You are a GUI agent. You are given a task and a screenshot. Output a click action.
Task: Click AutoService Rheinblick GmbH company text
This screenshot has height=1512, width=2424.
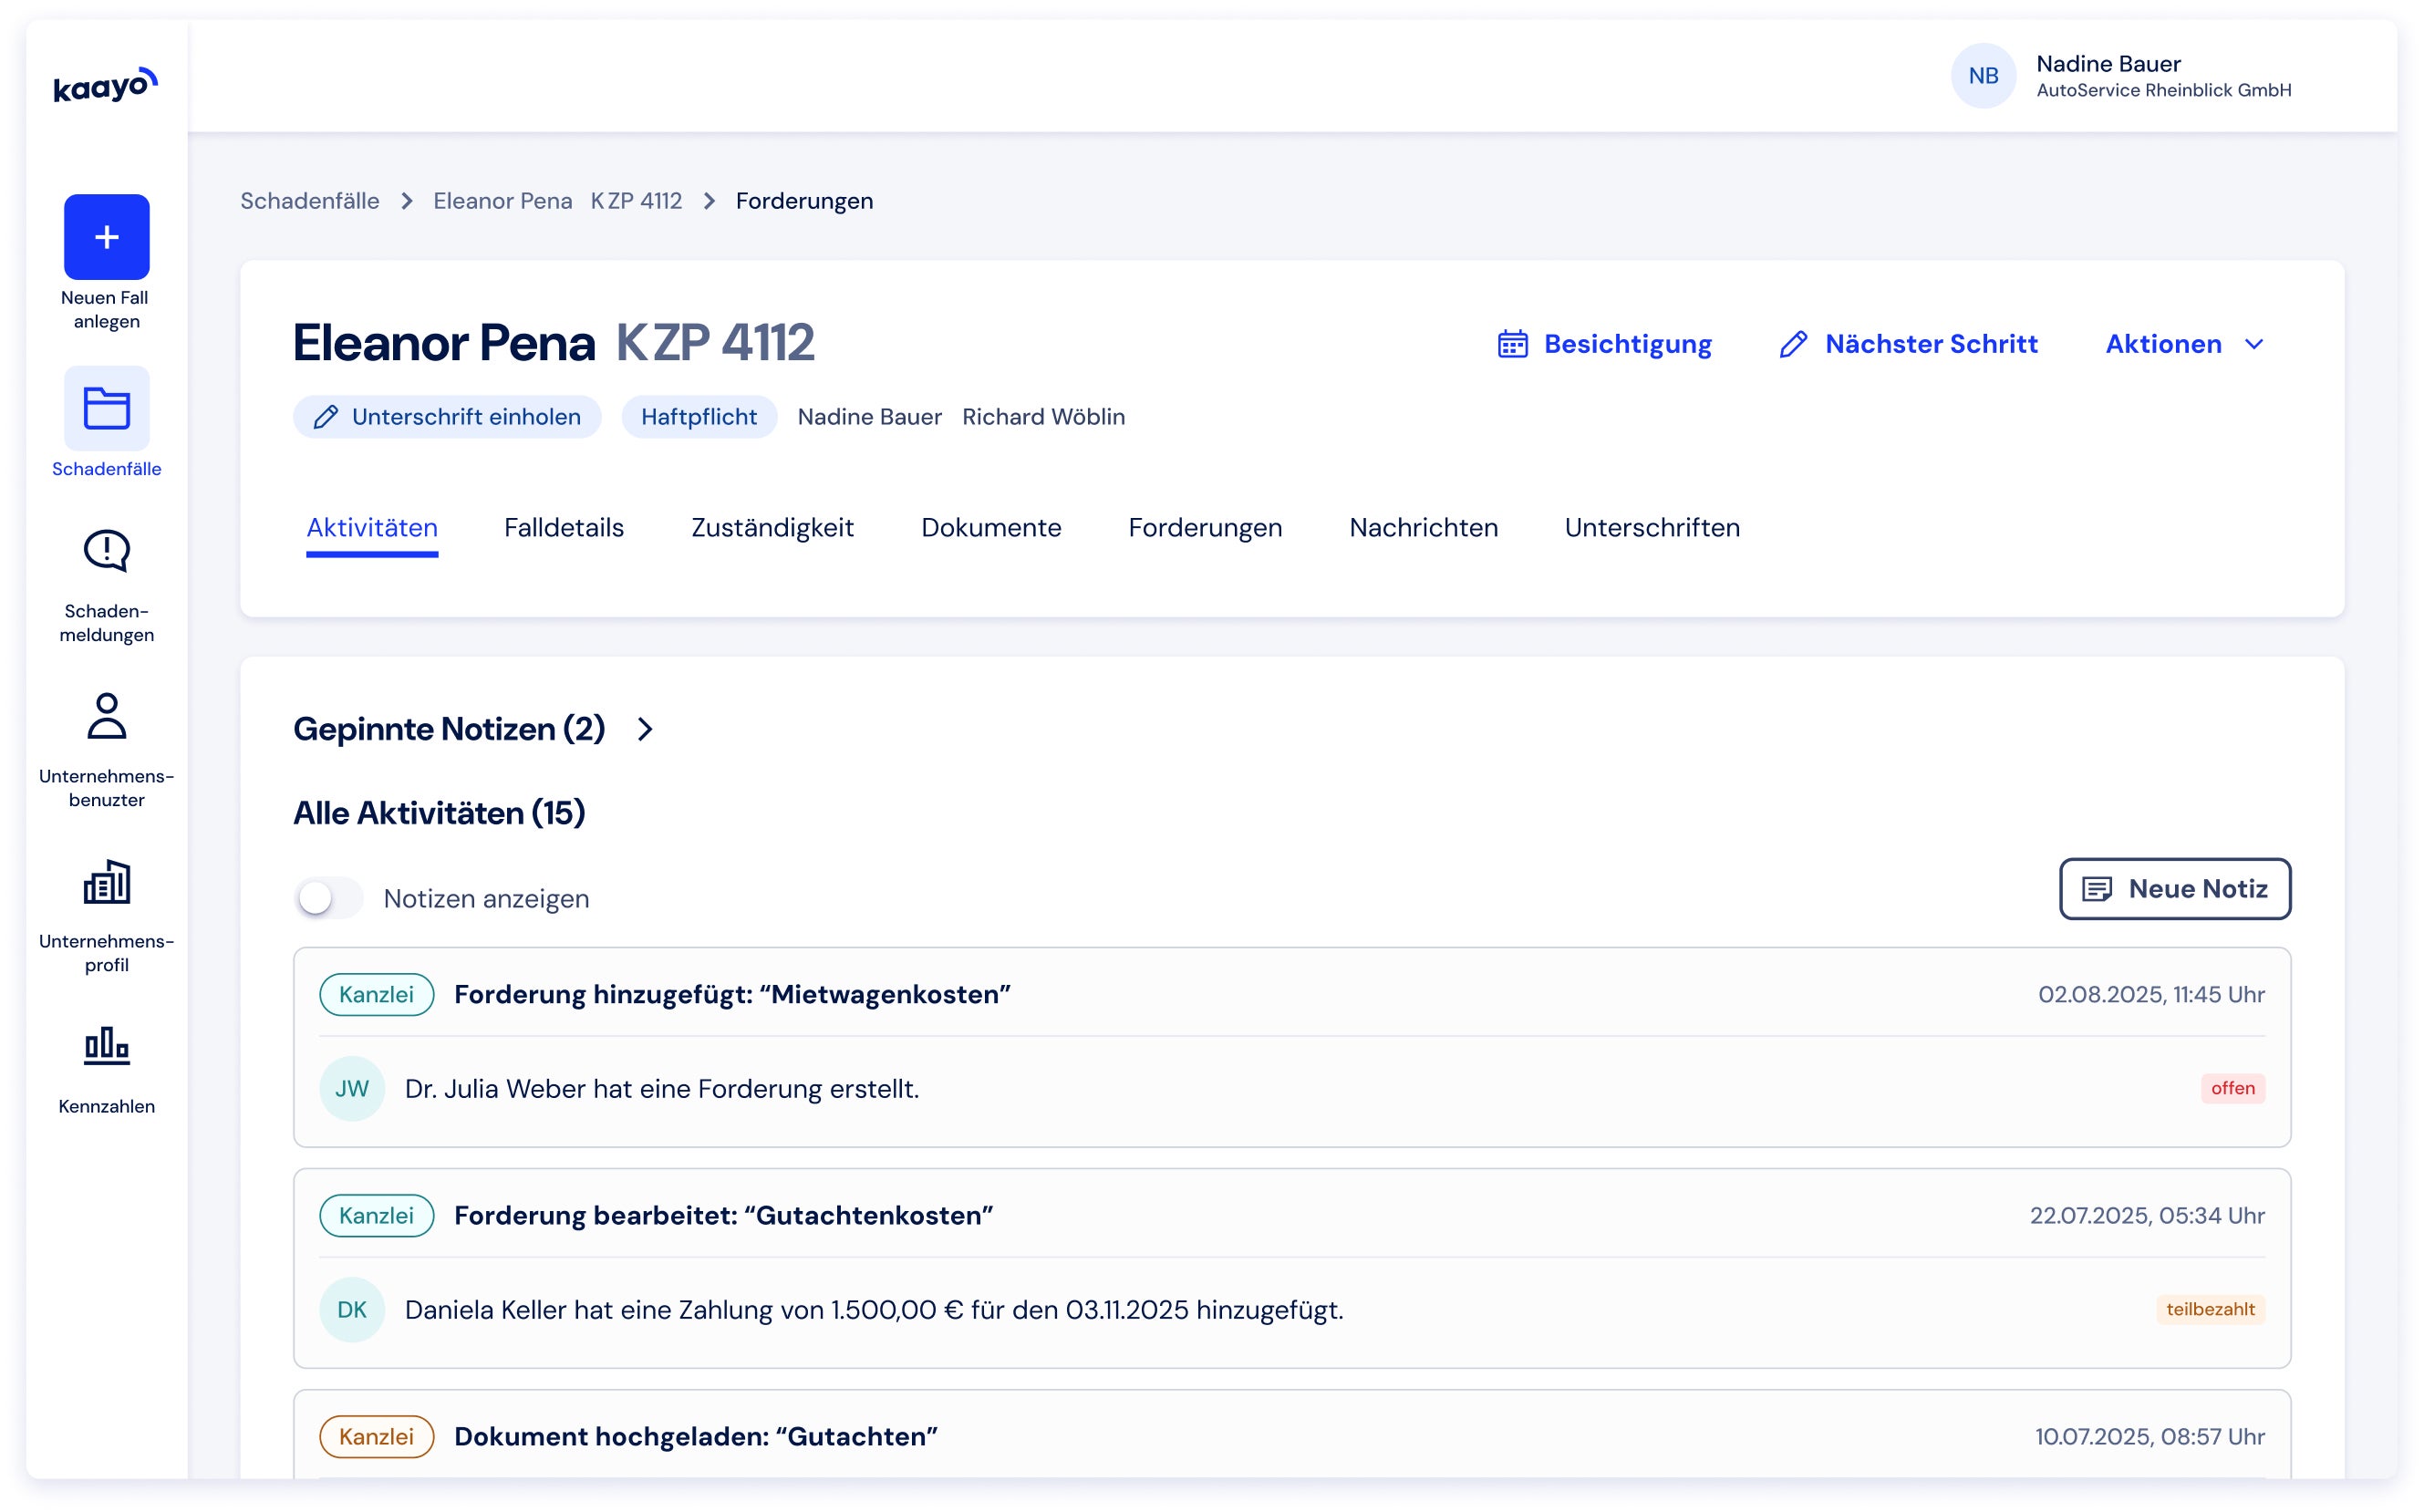click(2164, 91)
